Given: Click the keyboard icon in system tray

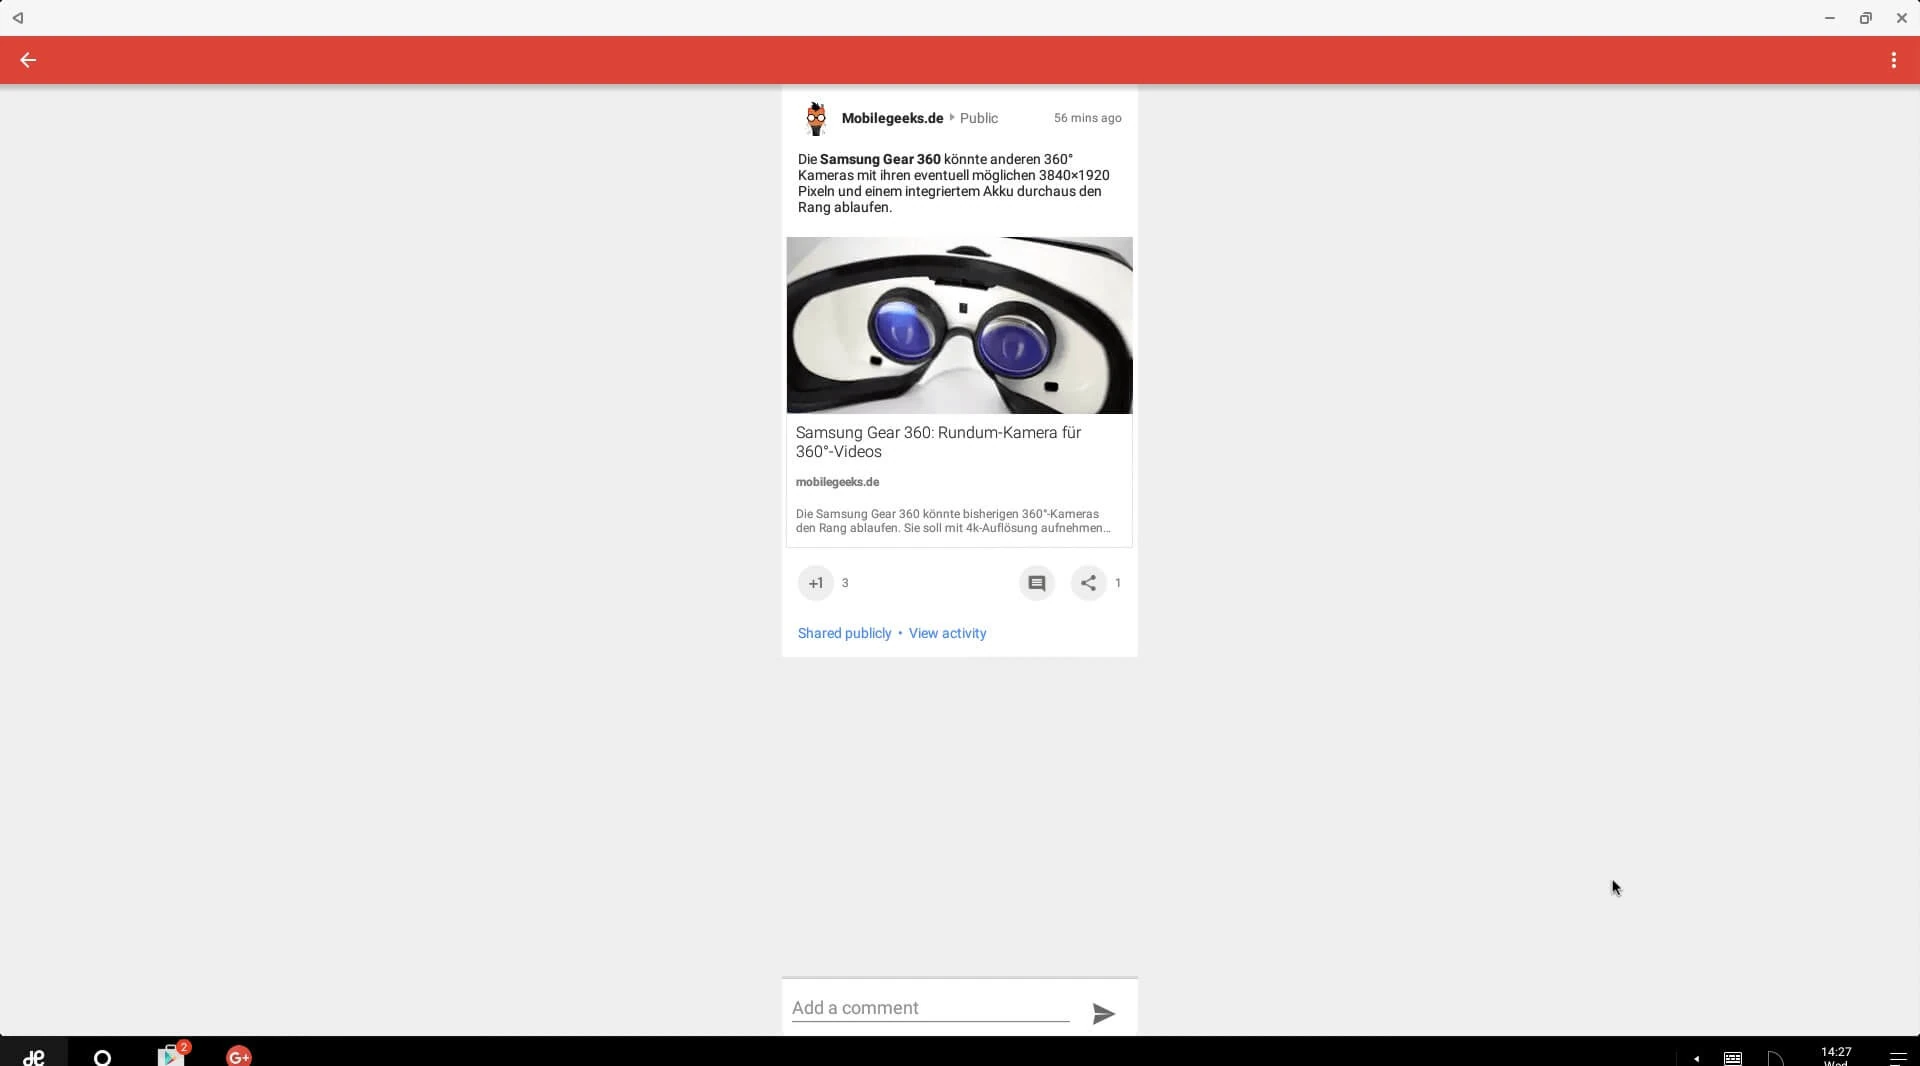Looking at the screenshot, I should pyautogui.click(x=1733, y=1058).
